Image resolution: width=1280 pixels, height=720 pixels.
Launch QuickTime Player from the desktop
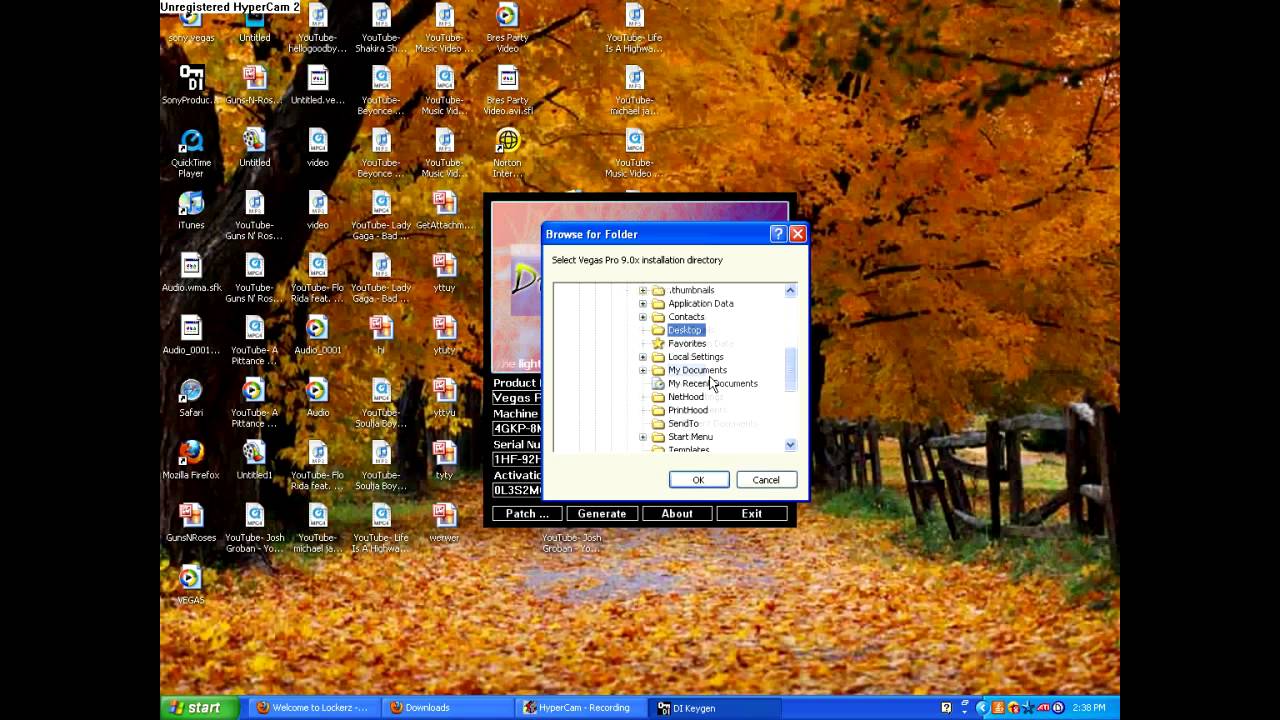click(191, 152)
